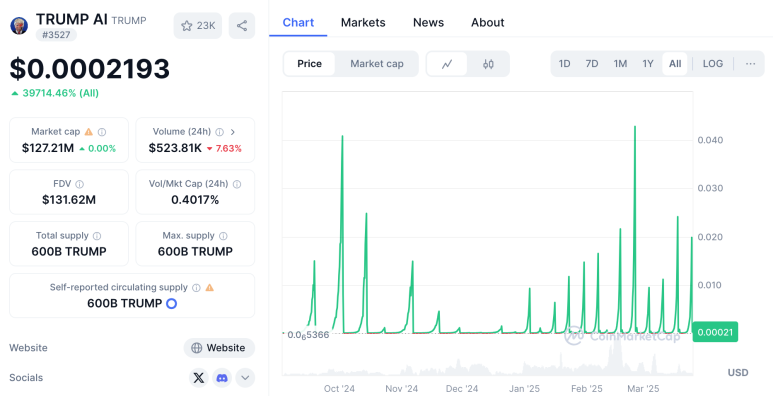Select the Market cap chart toggle
Image resolution: width=773 pixels, height=396 pixels.
377,64
